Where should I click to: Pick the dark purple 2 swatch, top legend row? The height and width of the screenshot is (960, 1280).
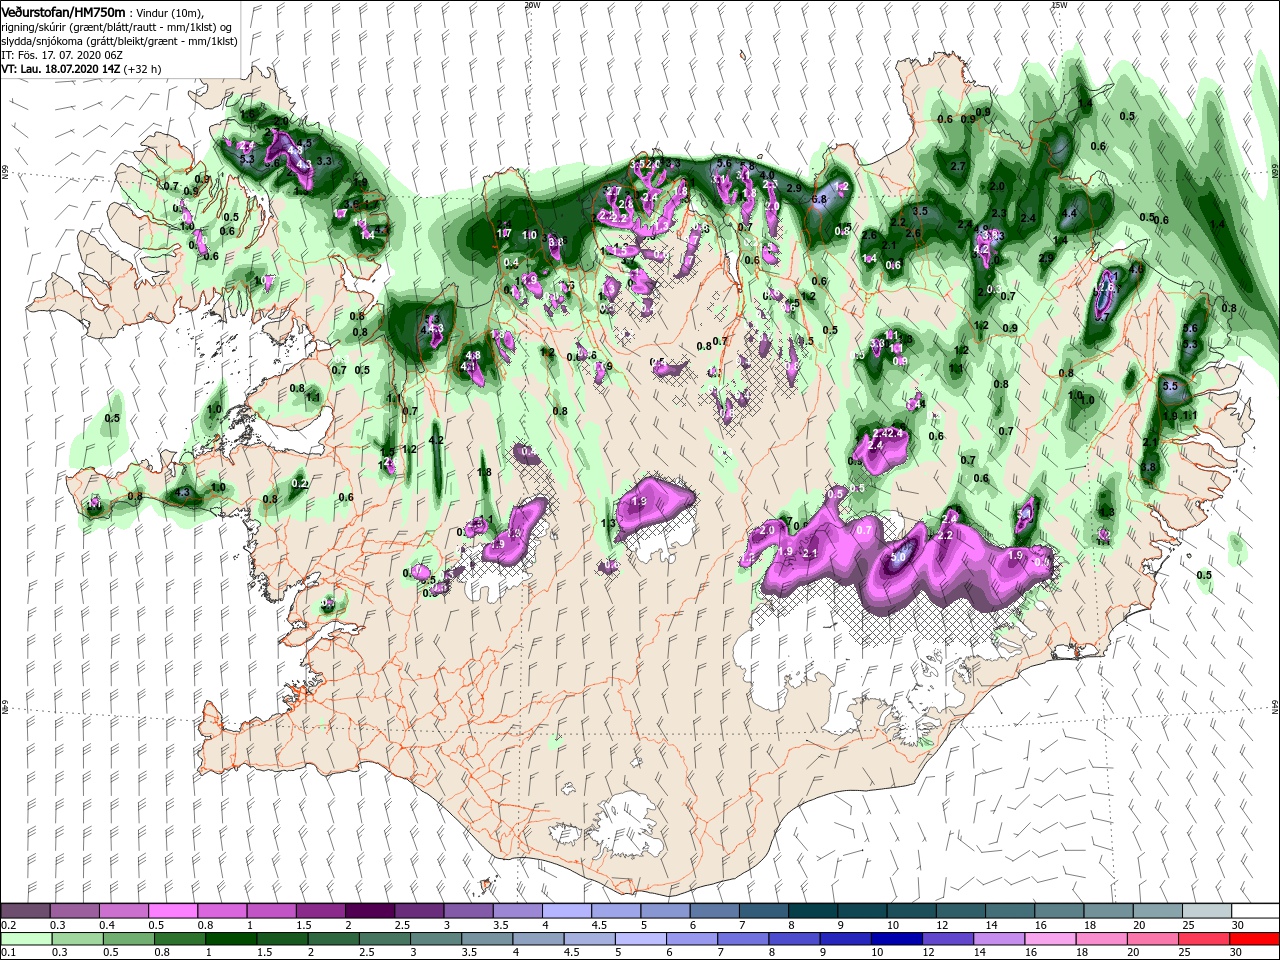pyautogui.click(x=370, y=911)
